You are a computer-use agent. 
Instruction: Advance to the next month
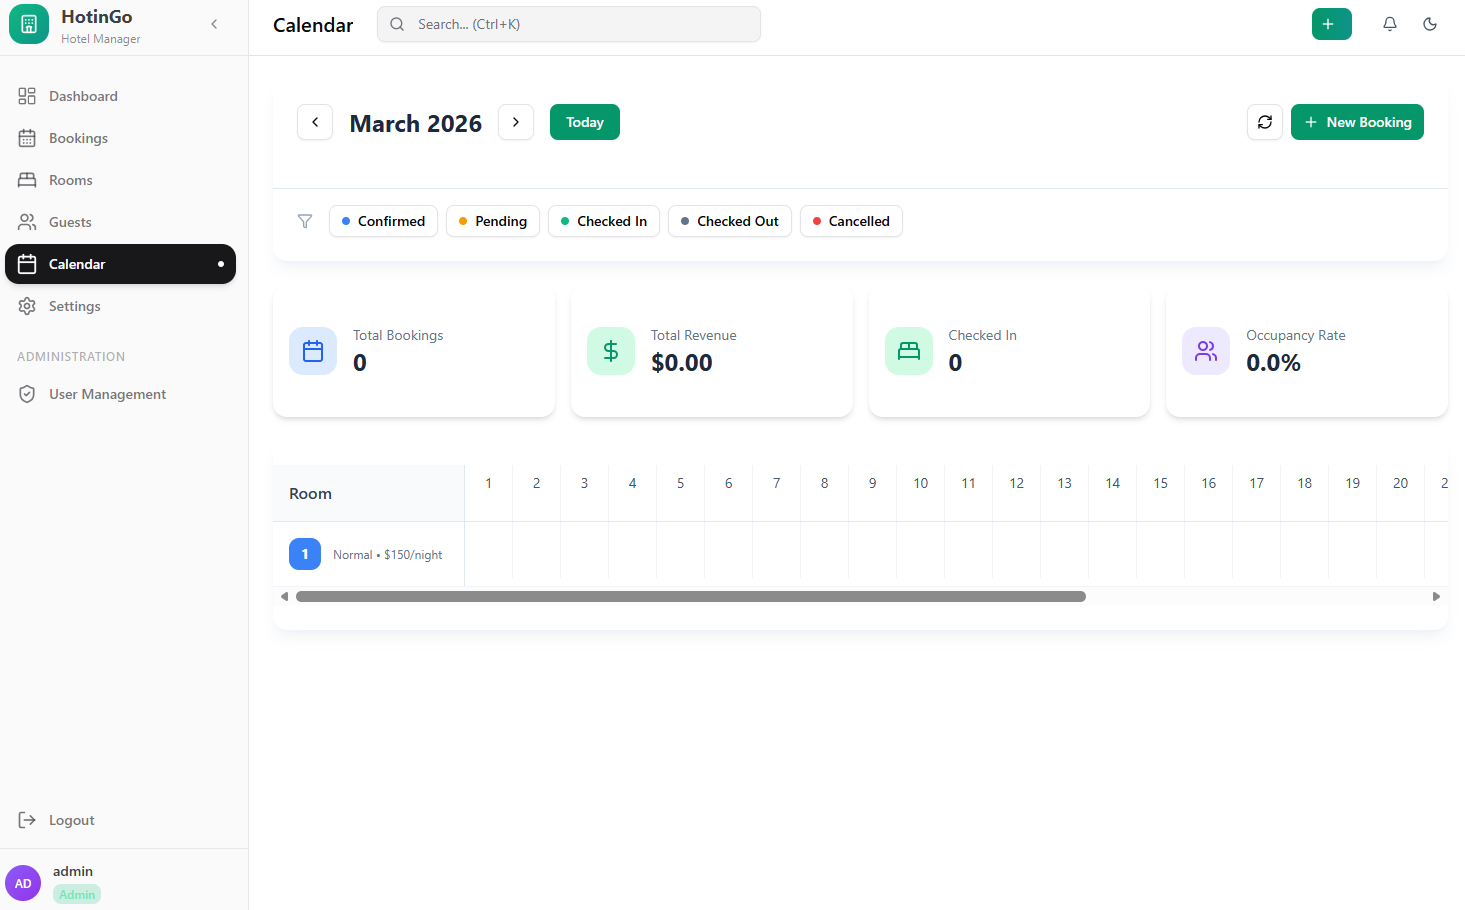coord(516,121)
